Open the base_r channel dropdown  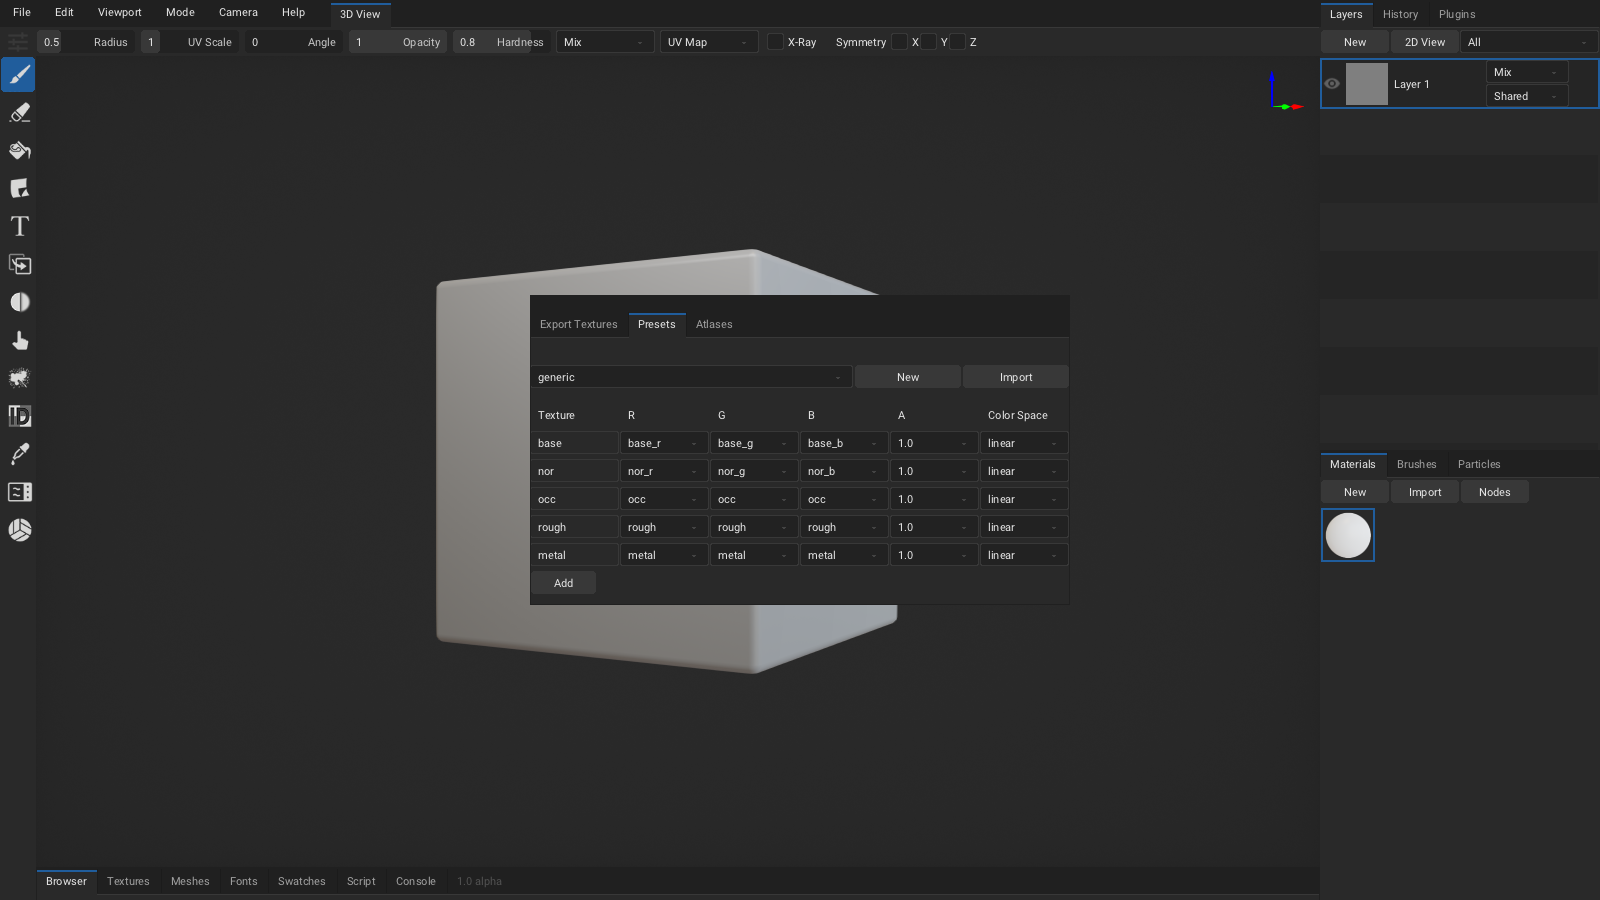click(x=663, y=443)
